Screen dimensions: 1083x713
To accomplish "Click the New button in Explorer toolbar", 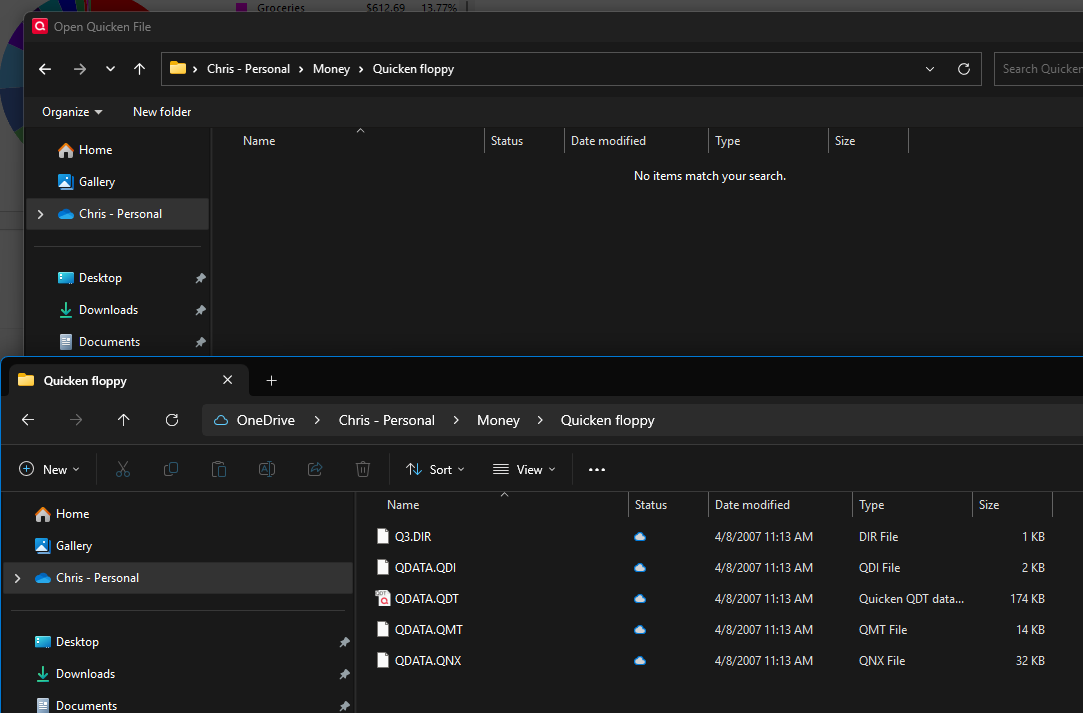I will pyautogui.click(x=49, y=469).
